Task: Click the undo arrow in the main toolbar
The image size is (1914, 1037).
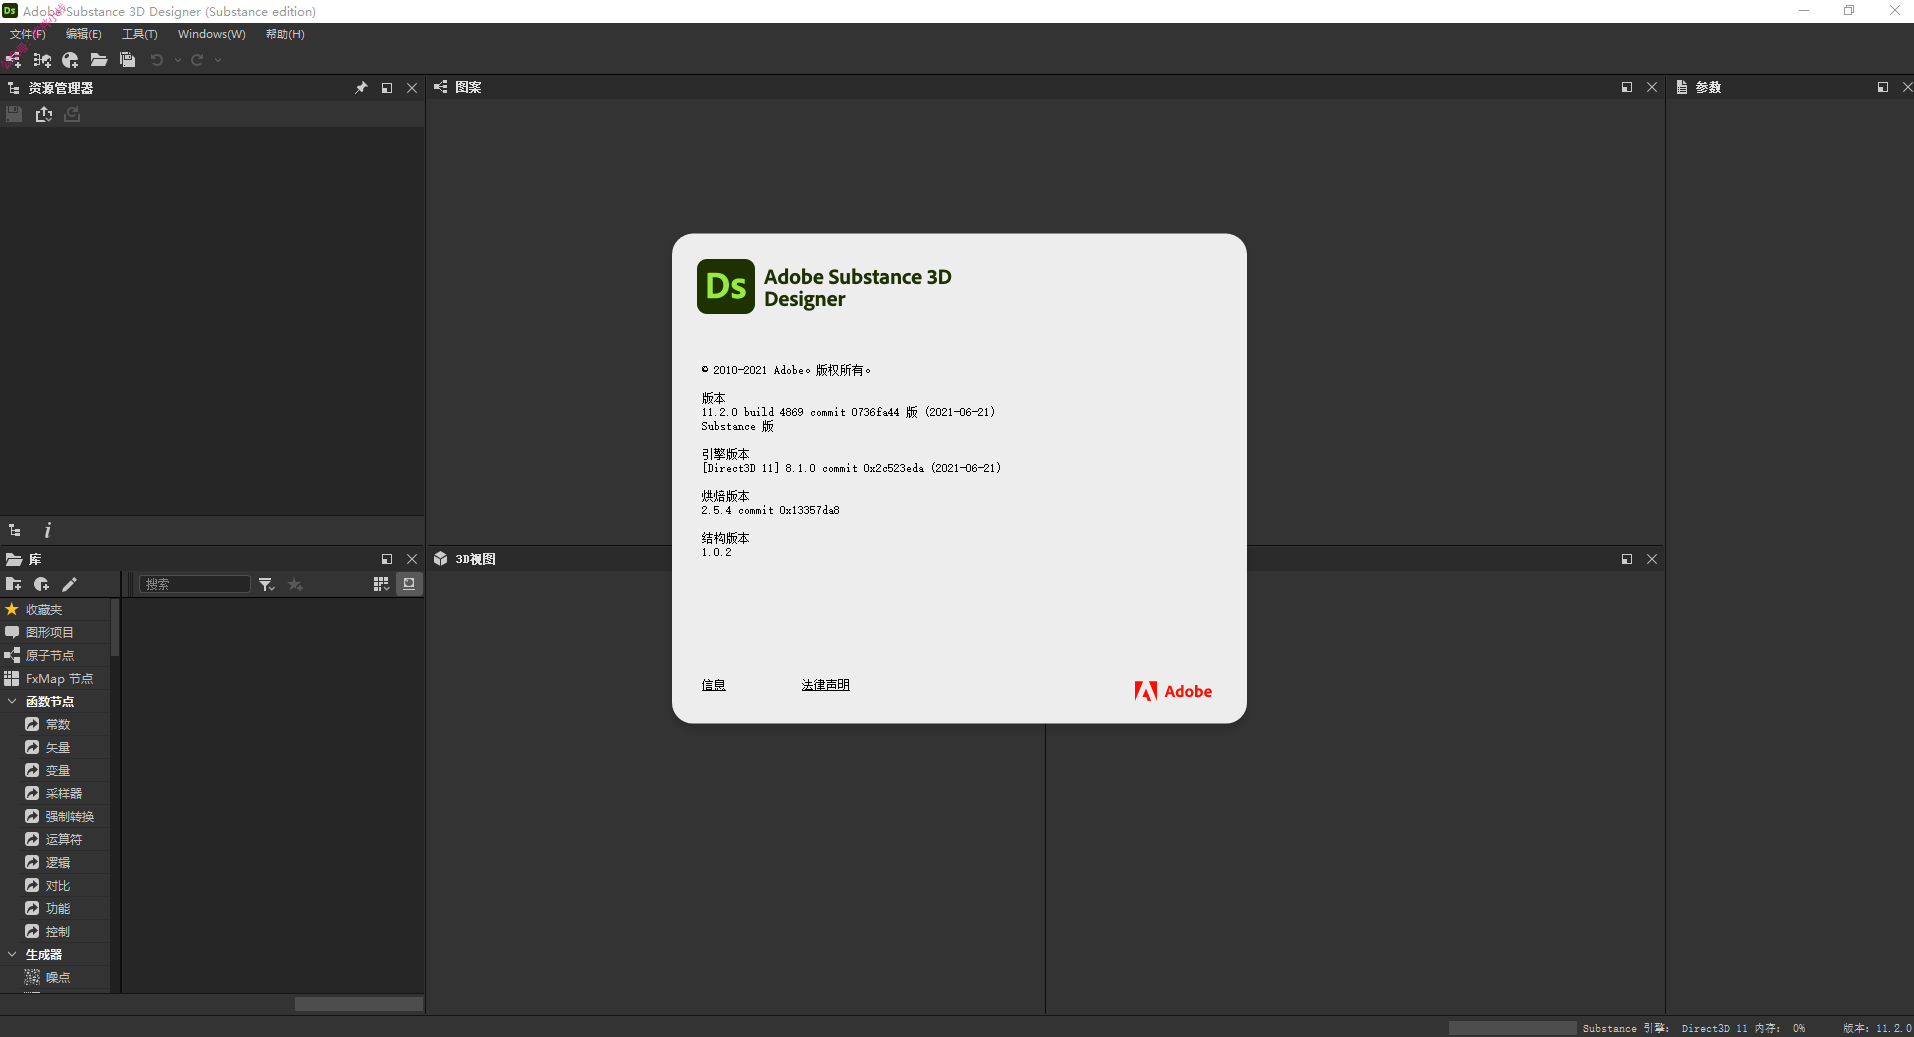Action: pyautogui.click(x=157, y=60)
